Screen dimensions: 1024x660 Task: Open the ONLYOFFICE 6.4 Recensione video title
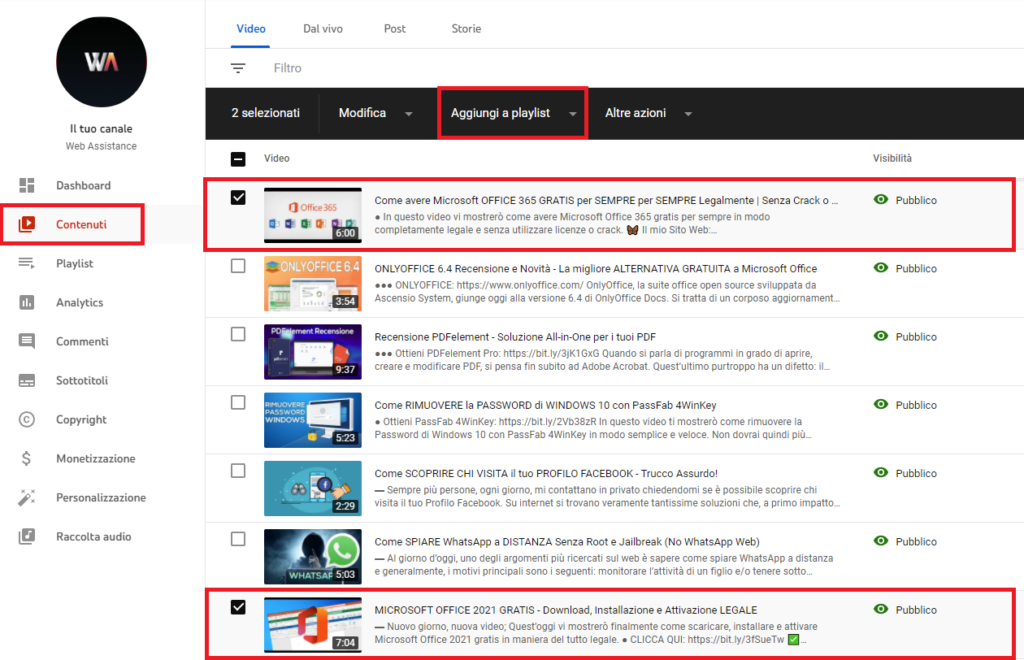point(596,268)
